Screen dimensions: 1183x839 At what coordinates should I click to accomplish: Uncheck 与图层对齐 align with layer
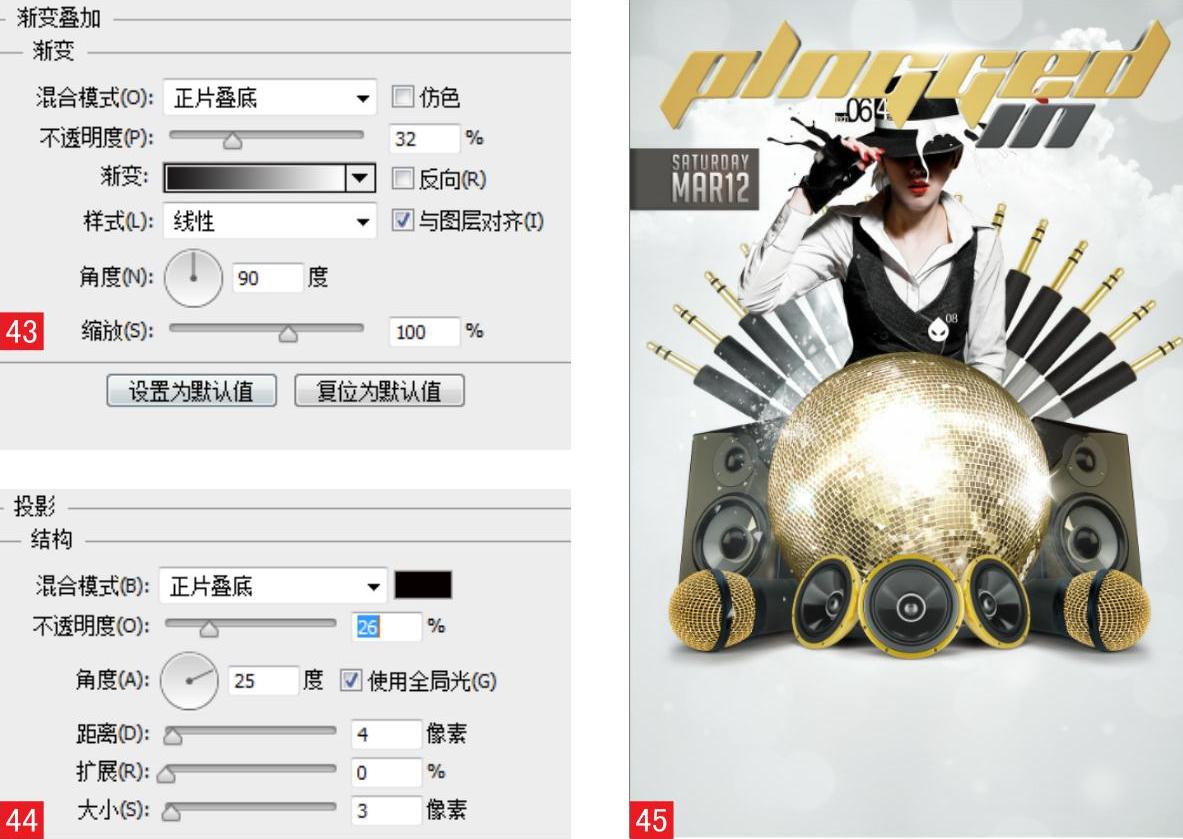403,220
